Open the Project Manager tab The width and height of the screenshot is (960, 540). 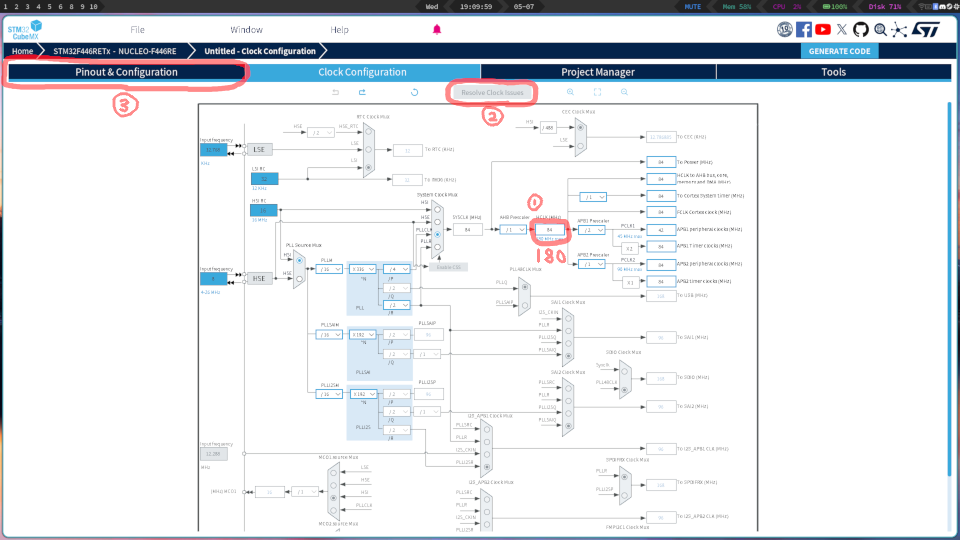[597, 72]
